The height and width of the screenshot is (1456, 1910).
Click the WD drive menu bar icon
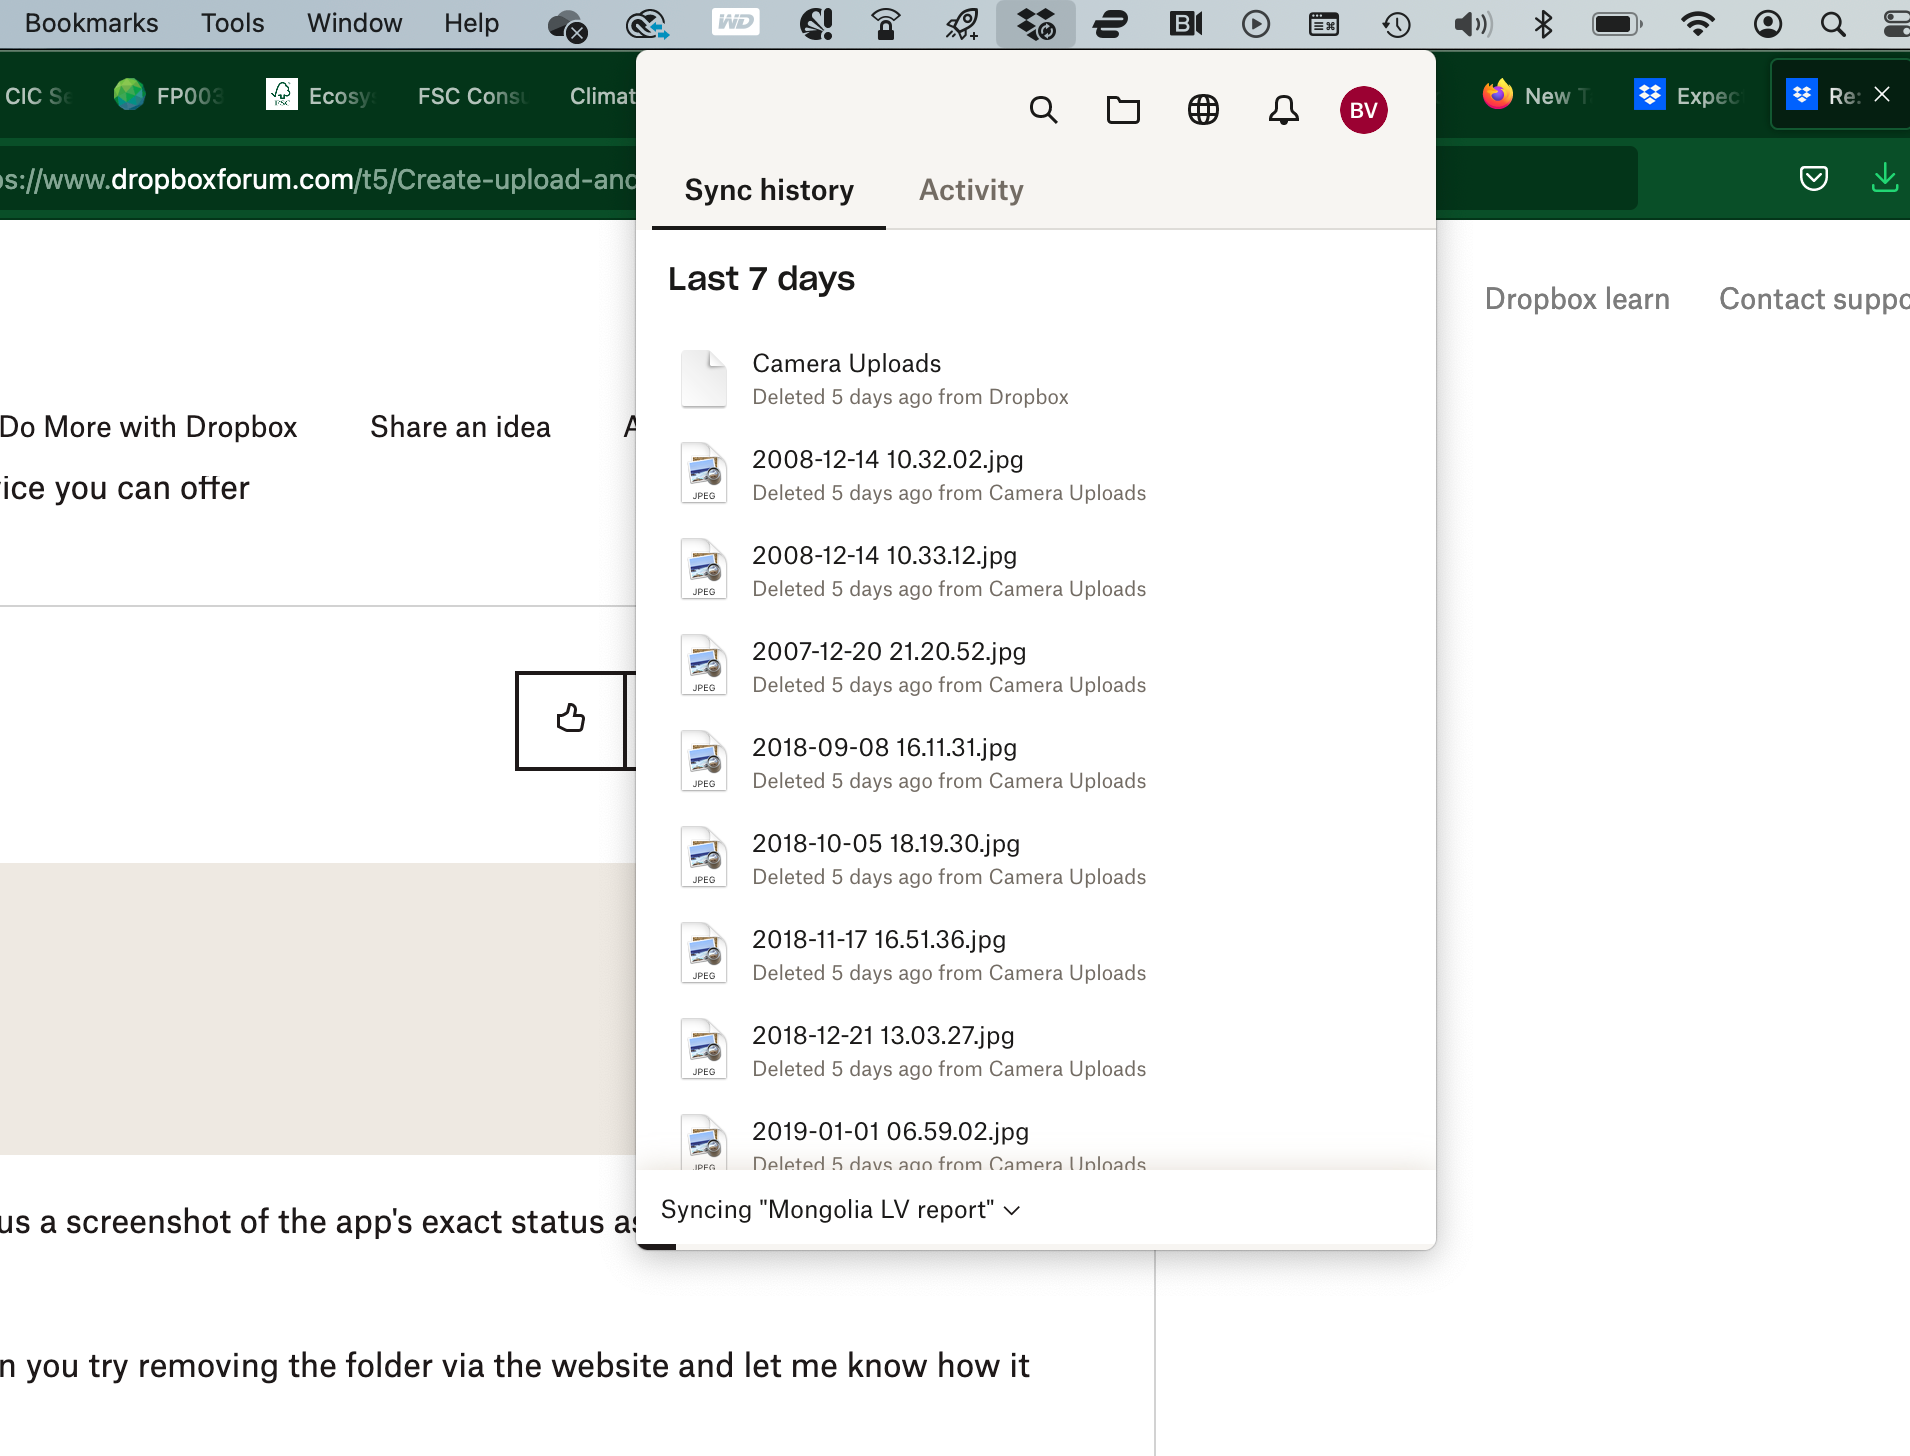tap(735, 23)
